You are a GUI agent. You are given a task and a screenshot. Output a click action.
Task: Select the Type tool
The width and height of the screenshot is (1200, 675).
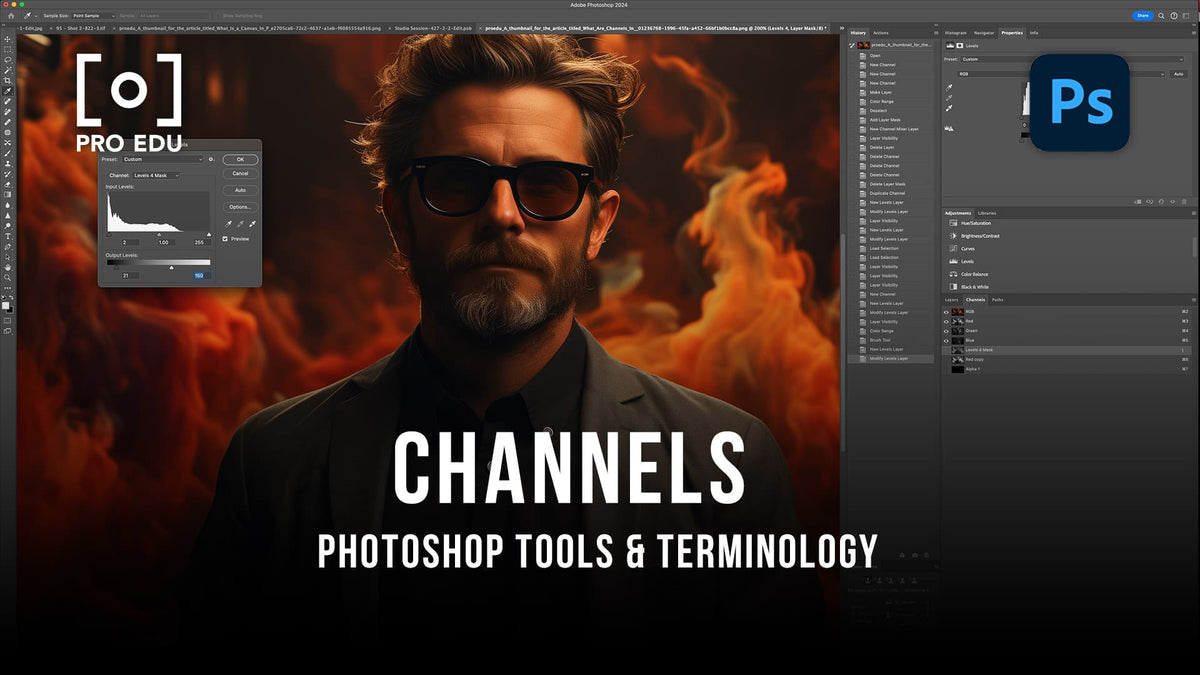(8, 236)
